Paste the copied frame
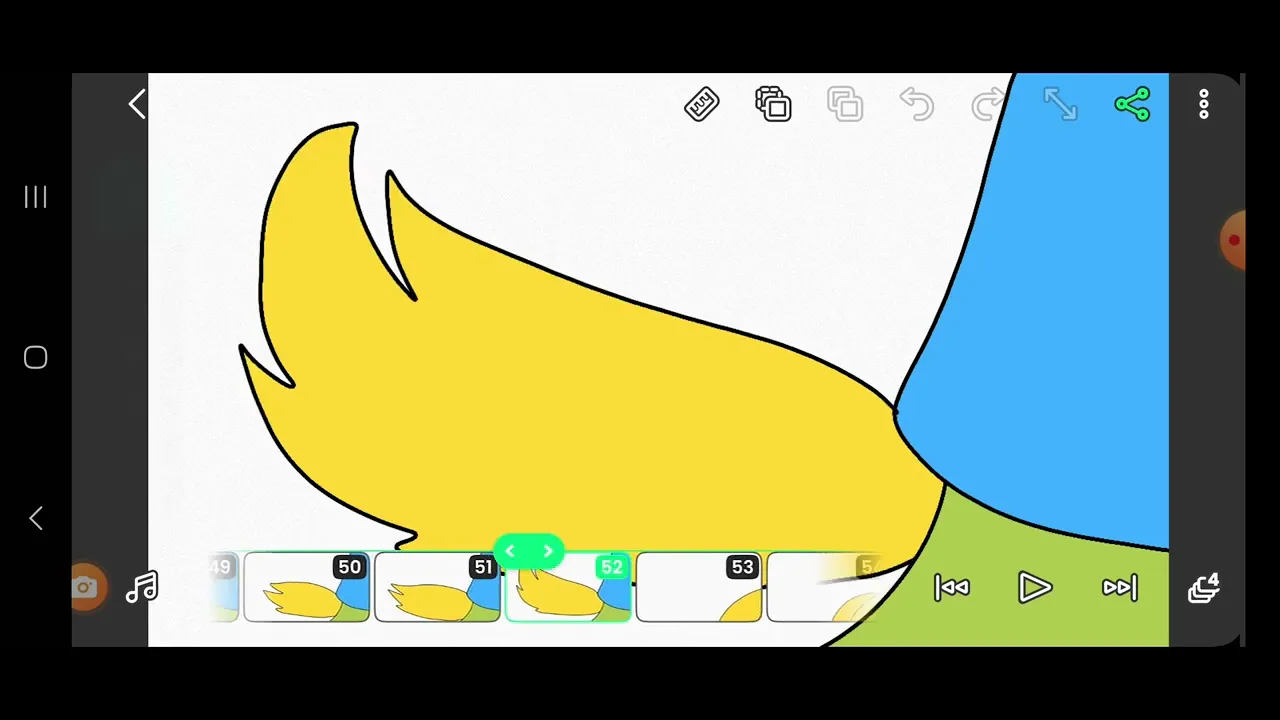This screenshot has height=720, width=1280. [x=846, y=105]
